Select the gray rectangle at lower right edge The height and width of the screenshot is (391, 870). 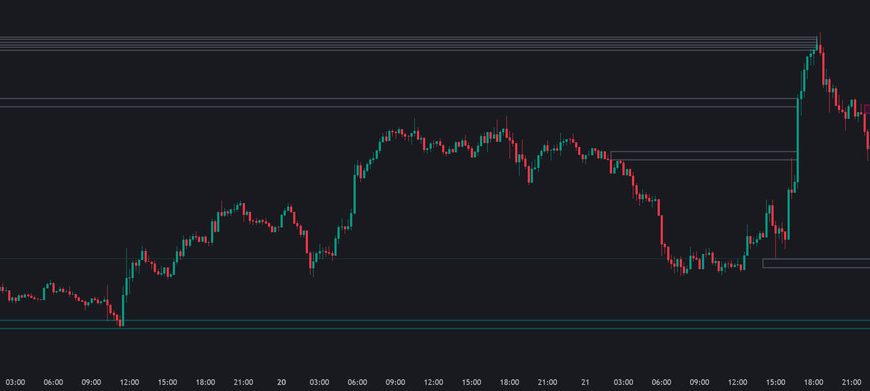click(816, 263)
